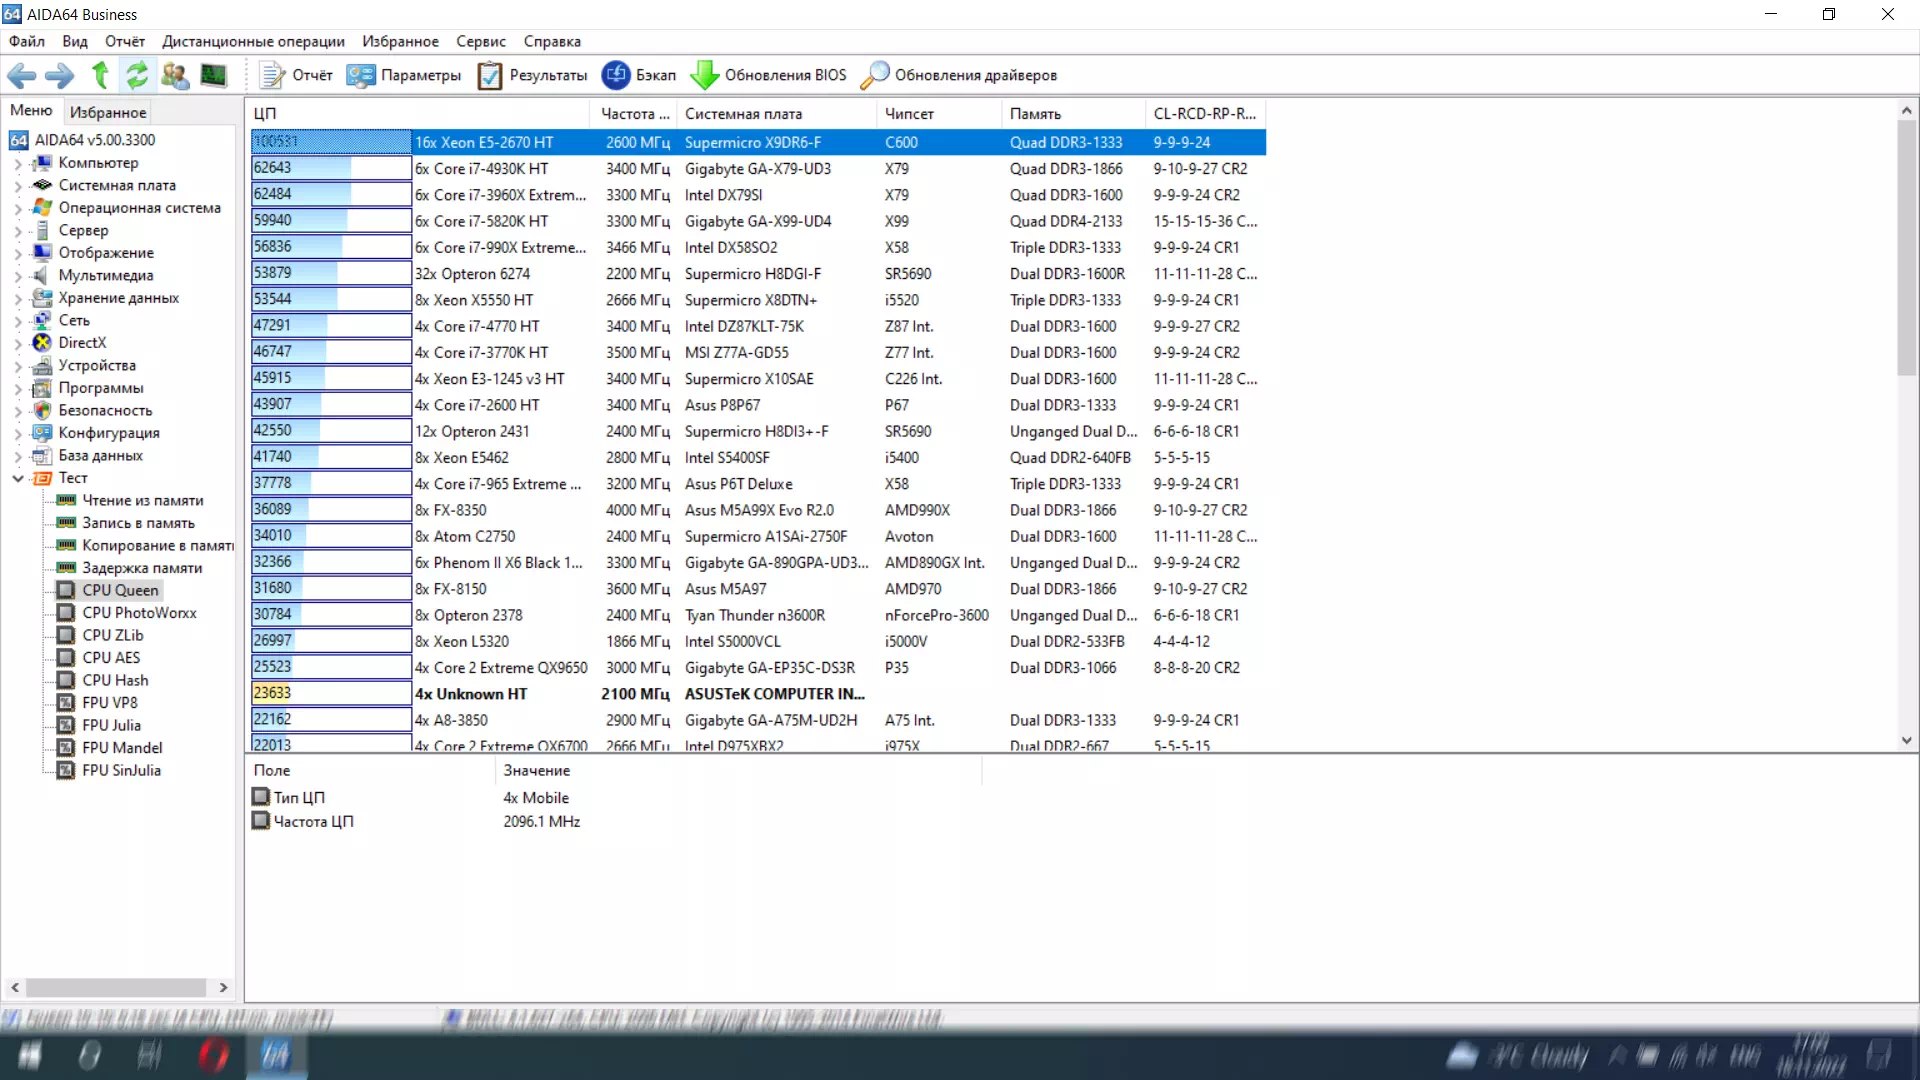Click the Параметры toolbar button

point(404,75)
